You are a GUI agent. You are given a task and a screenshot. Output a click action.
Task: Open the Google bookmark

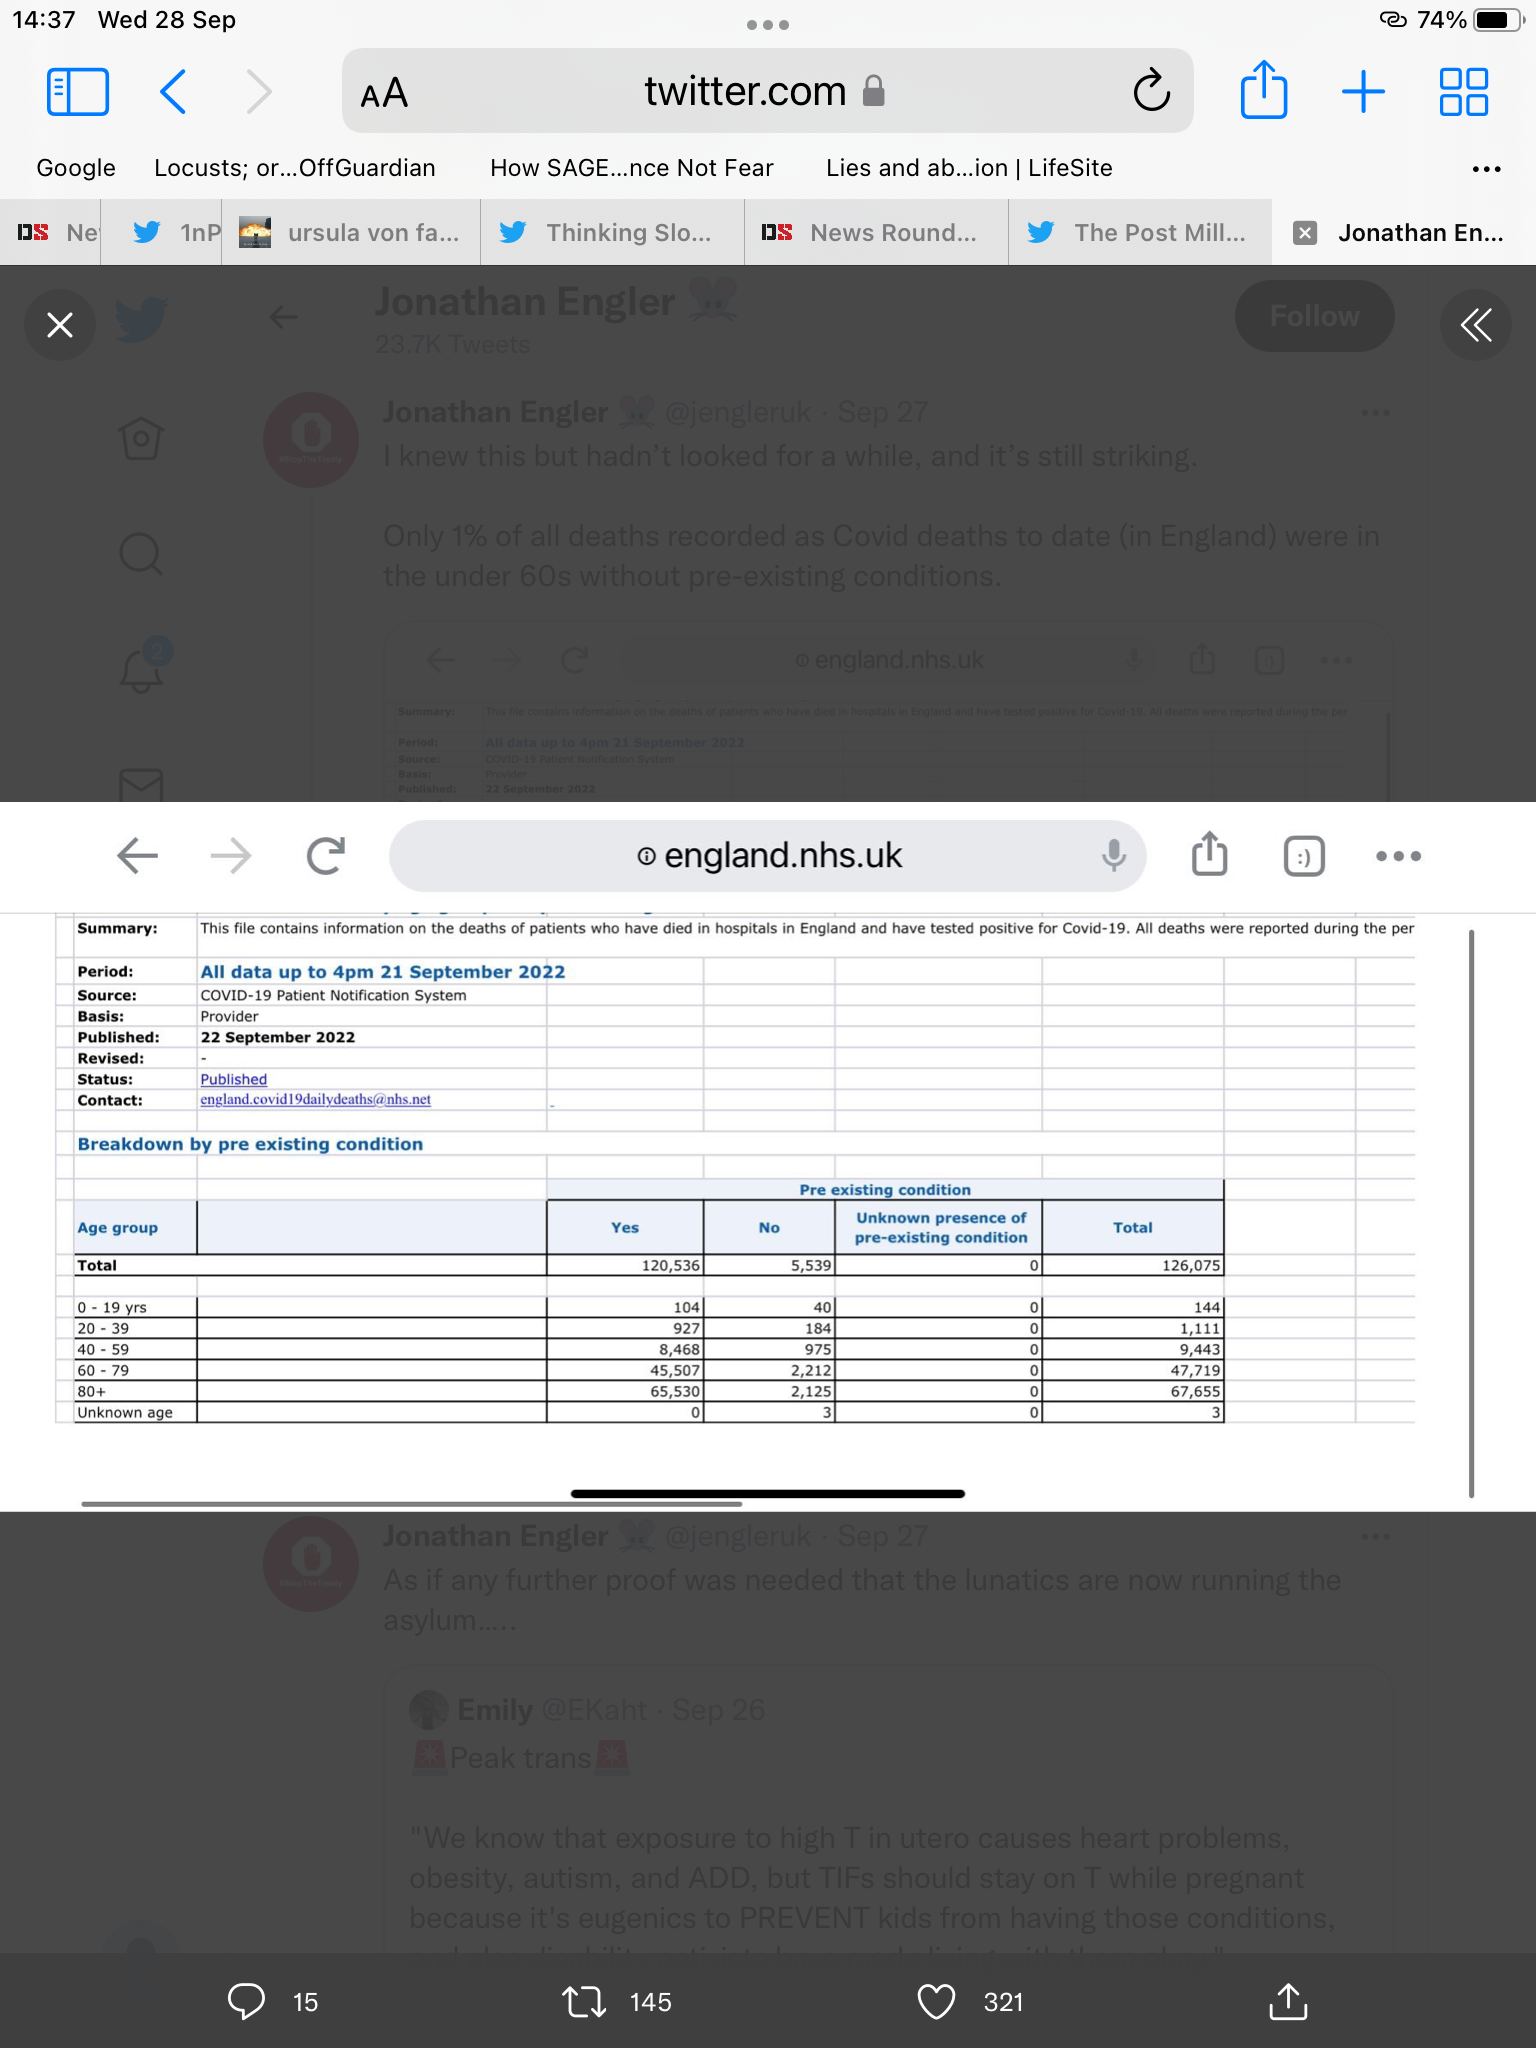pos(76,168)
